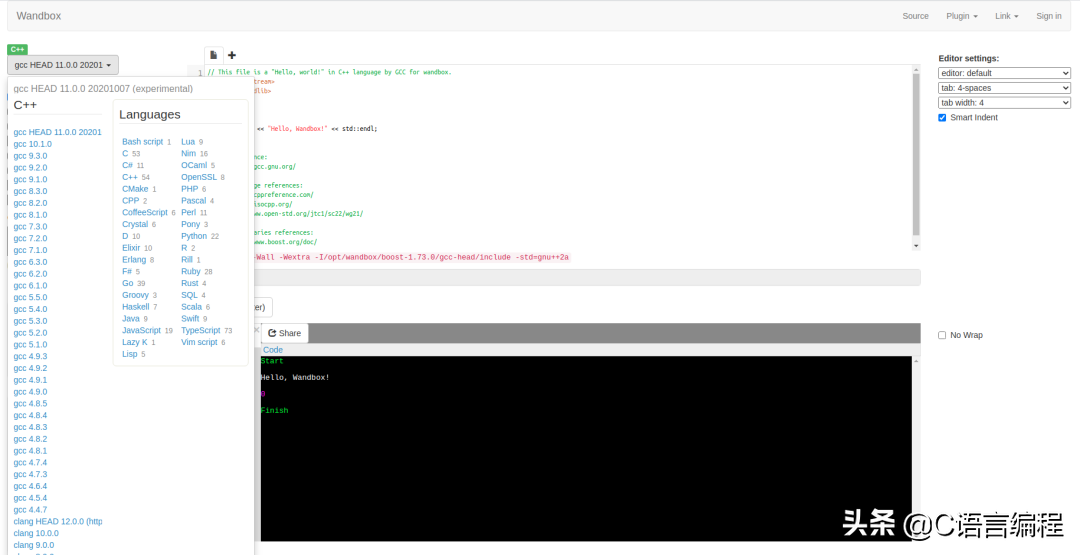Screen dimensions: 1080x555
Task: Click the C++ green badge label
Action: (x=17, y=50)
